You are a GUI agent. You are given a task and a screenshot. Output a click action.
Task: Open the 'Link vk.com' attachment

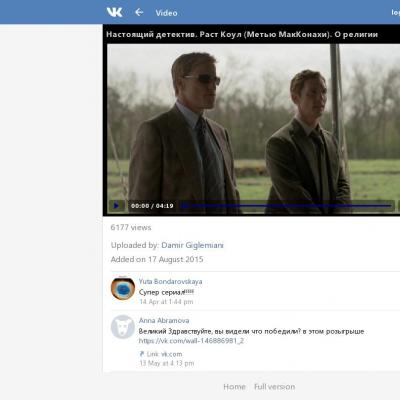pyautogui.click(x=161, y=354)
